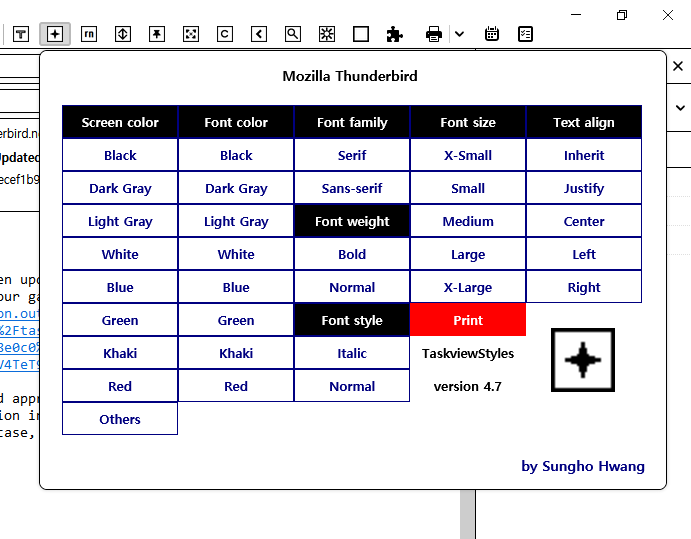
Task: Click the 'Font weight' section header
Action: 352,221
